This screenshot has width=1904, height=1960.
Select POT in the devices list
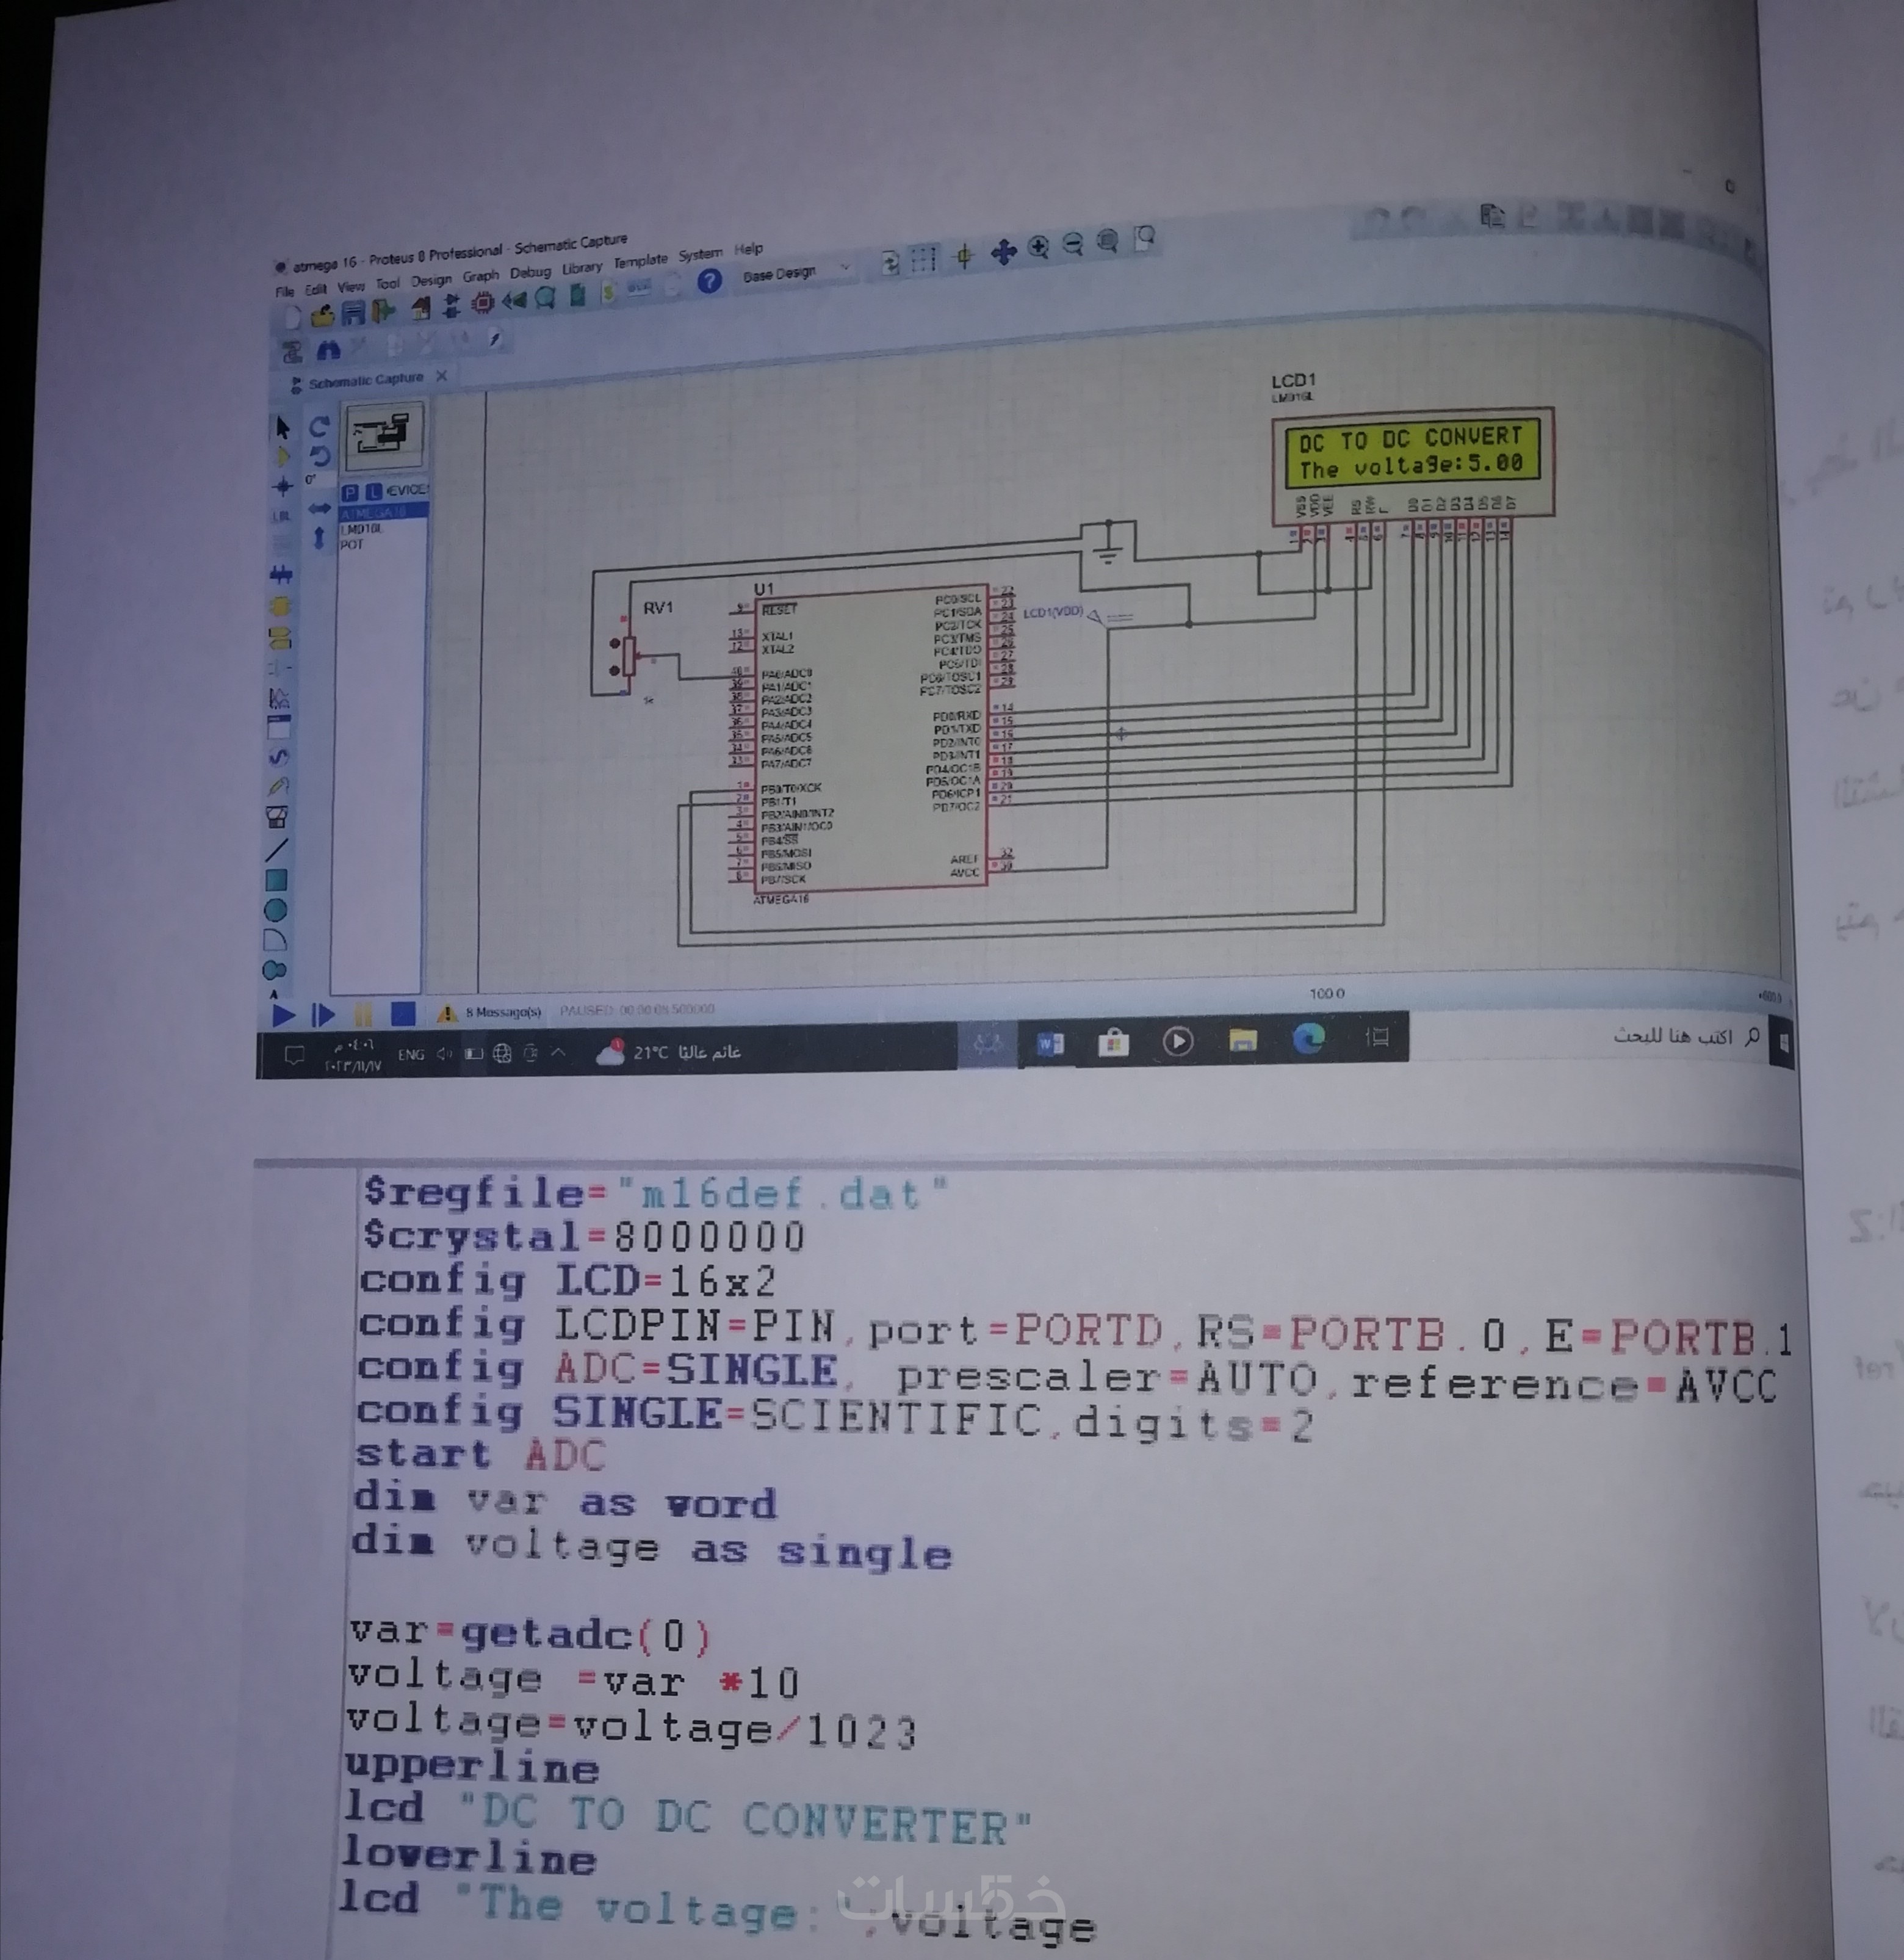[352, 545]
